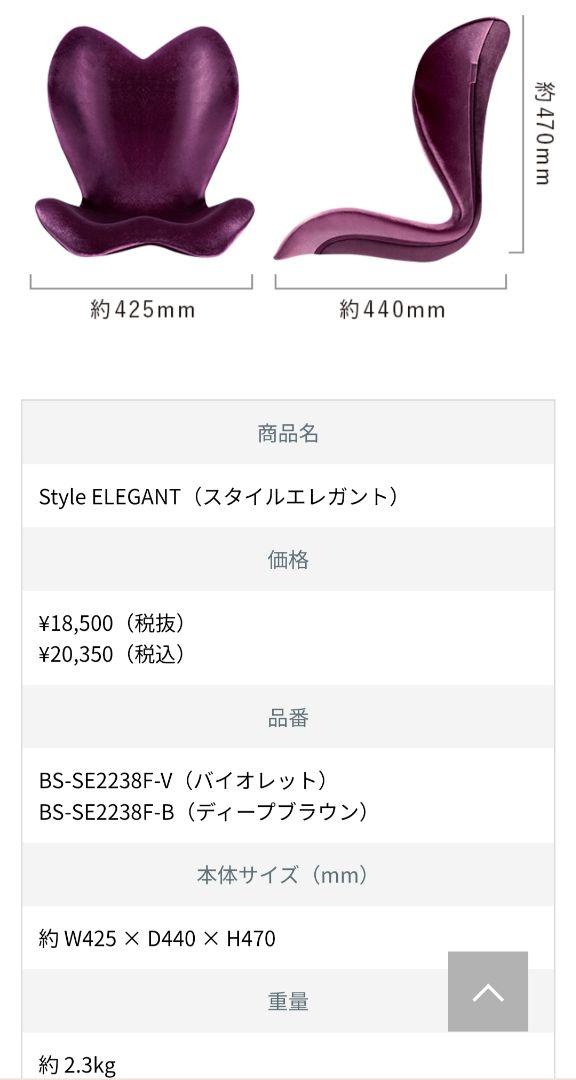Click the 約470mm height label

(543, 132)
